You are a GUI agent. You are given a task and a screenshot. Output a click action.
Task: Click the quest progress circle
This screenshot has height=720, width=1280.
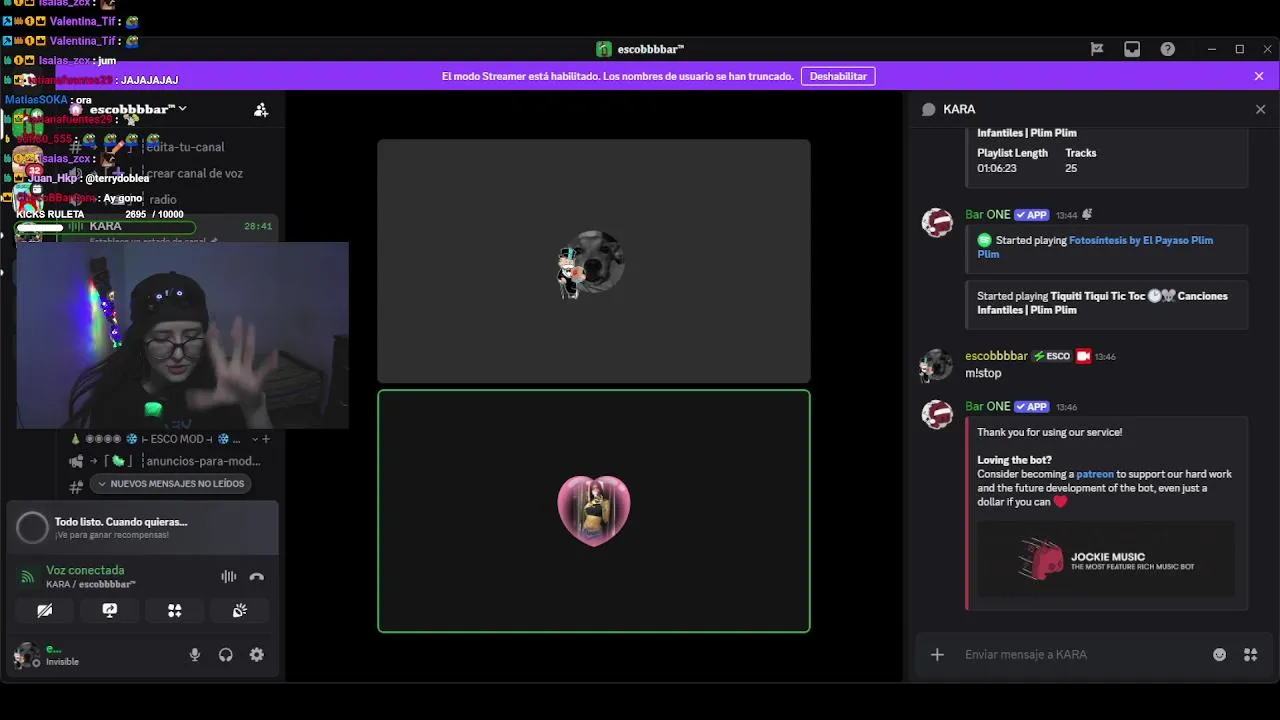[x=32, y=528]
